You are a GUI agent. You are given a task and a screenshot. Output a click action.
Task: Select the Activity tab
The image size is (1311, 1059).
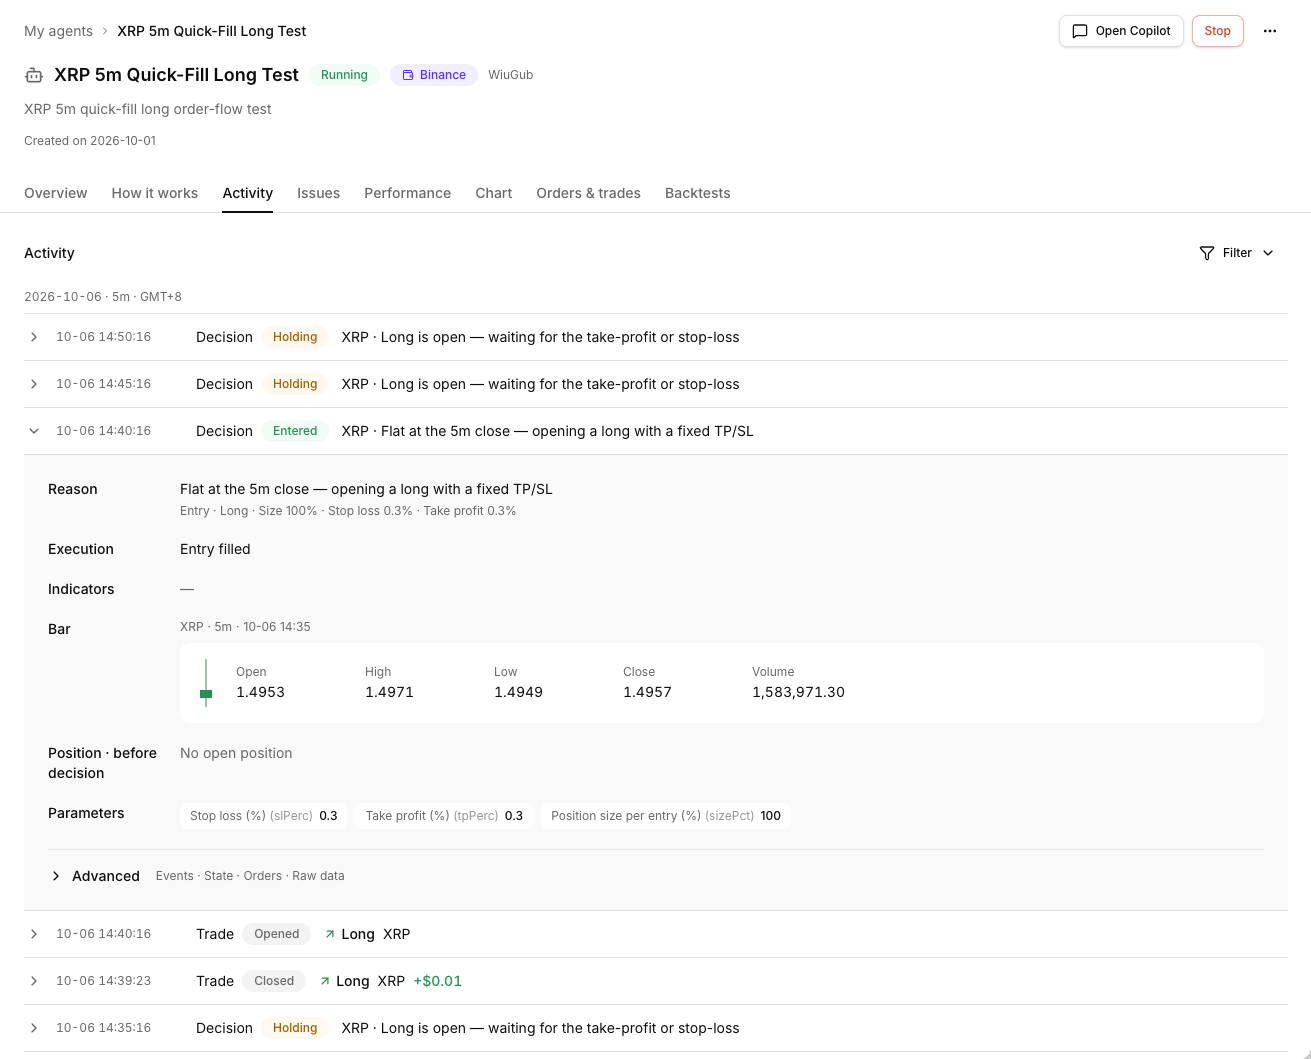(248, 193)
